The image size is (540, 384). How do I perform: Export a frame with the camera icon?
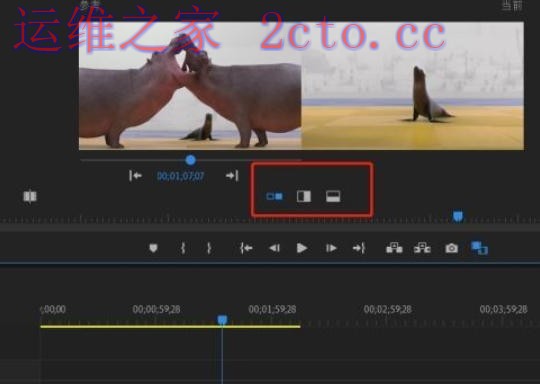click(x=451, y=248)
